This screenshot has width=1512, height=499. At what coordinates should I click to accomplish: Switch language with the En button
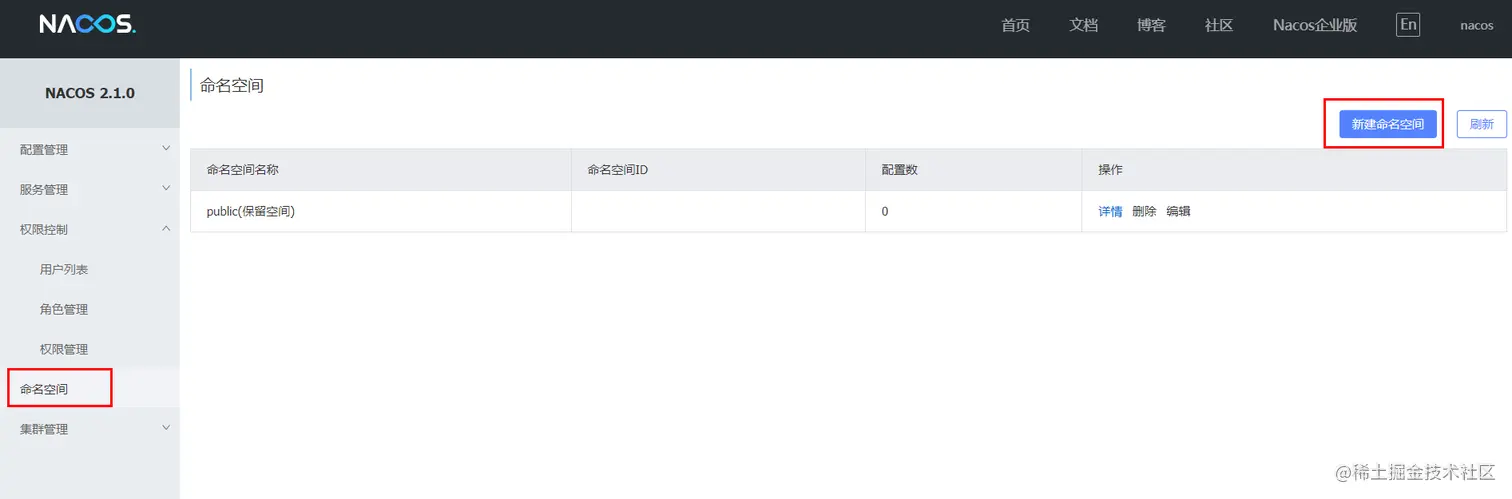click(1408, 25)
